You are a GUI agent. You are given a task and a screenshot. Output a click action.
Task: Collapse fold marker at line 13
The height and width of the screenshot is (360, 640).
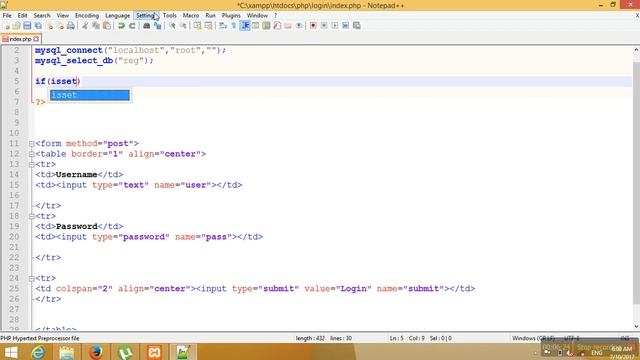[x=31, y=164]
